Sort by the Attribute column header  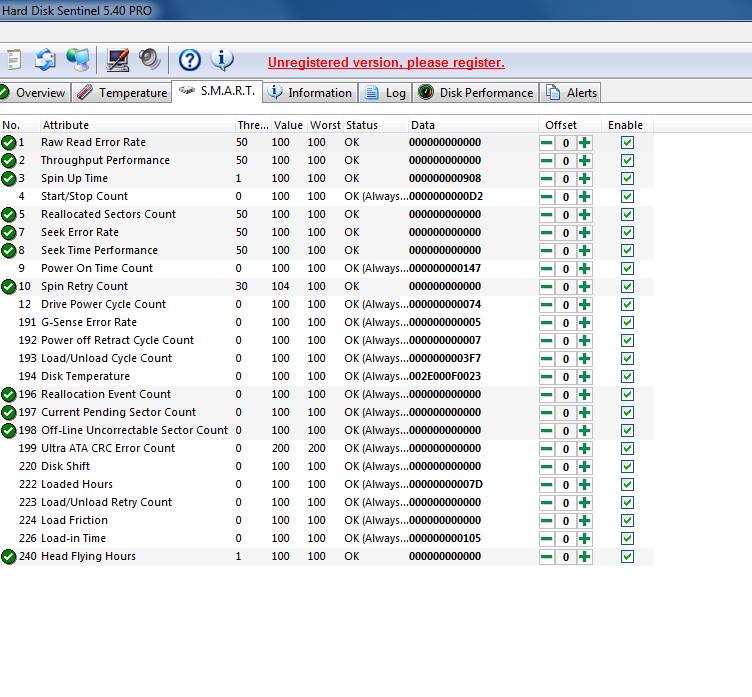(65, 125)
